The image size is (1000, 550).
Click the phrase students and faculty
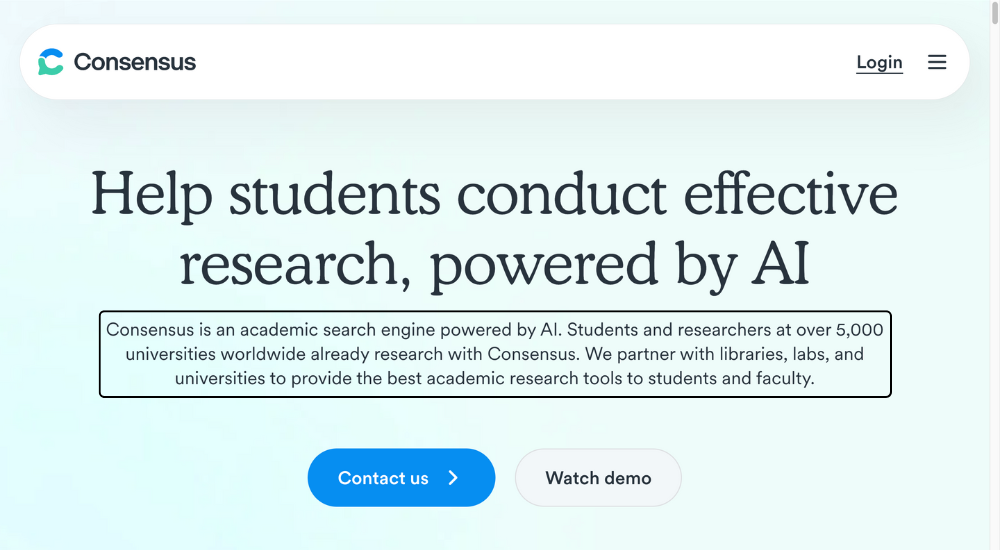point(731,378)
